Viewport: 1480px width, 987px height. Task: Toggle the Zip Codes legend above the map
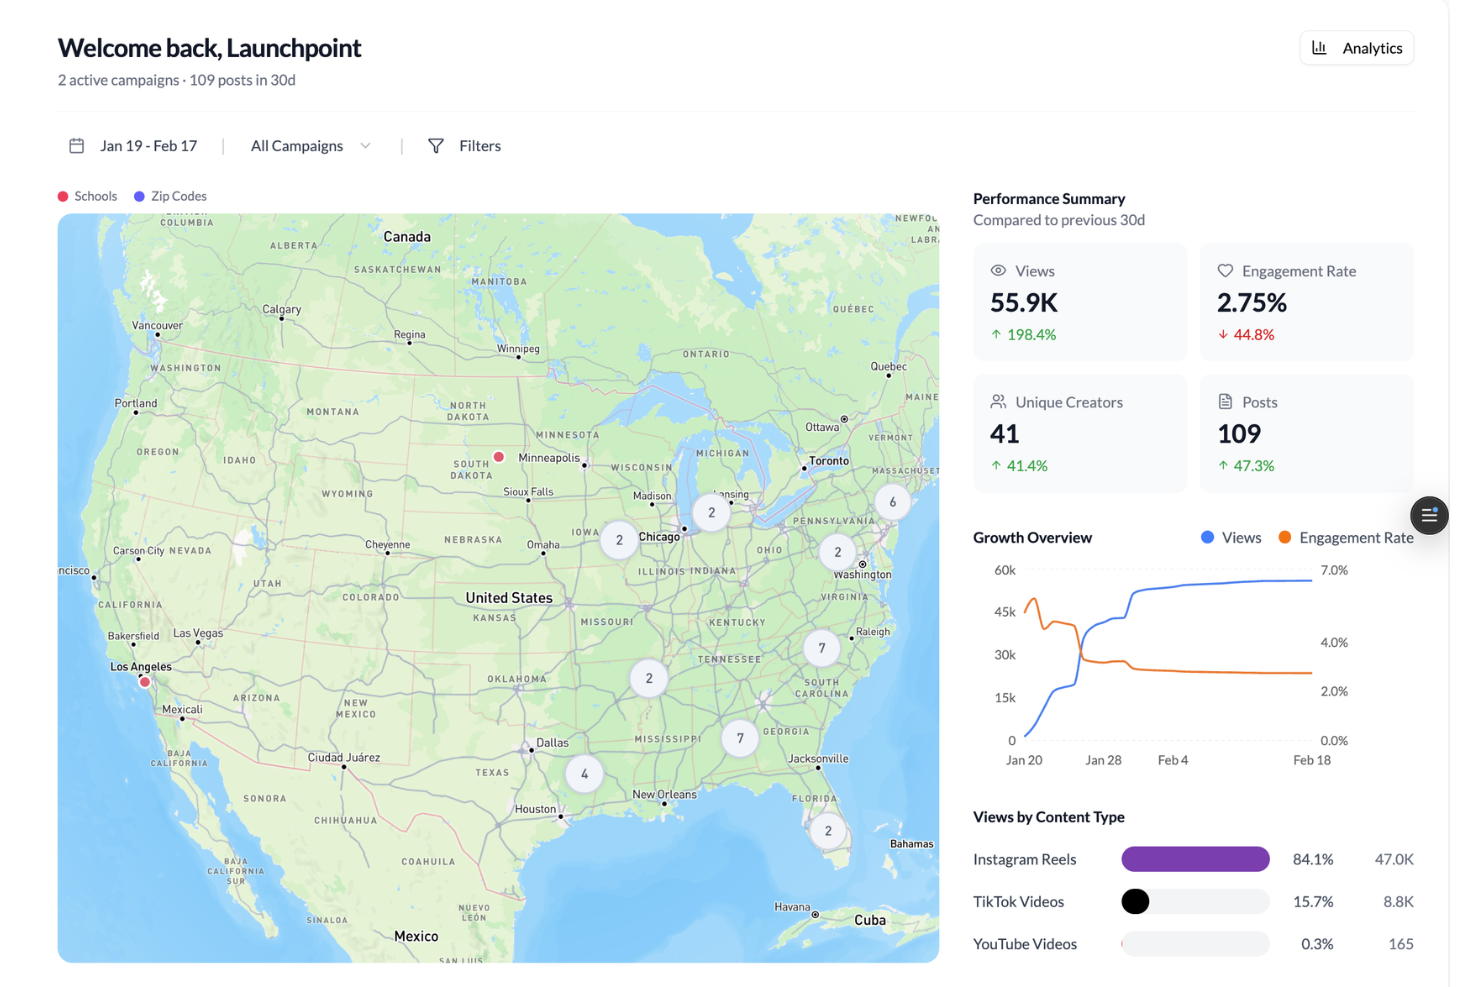(x=170, y=196)
